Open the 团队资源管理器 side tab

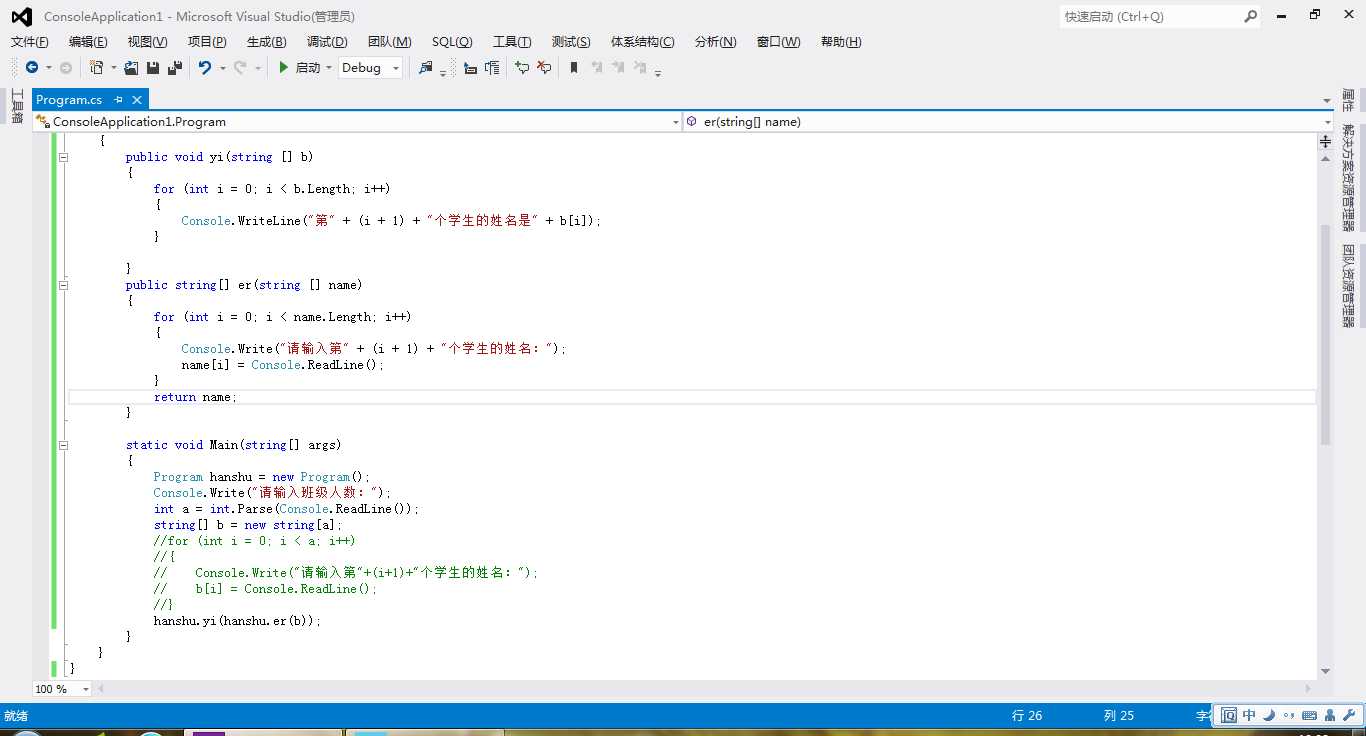click(x=1349, y=285)
